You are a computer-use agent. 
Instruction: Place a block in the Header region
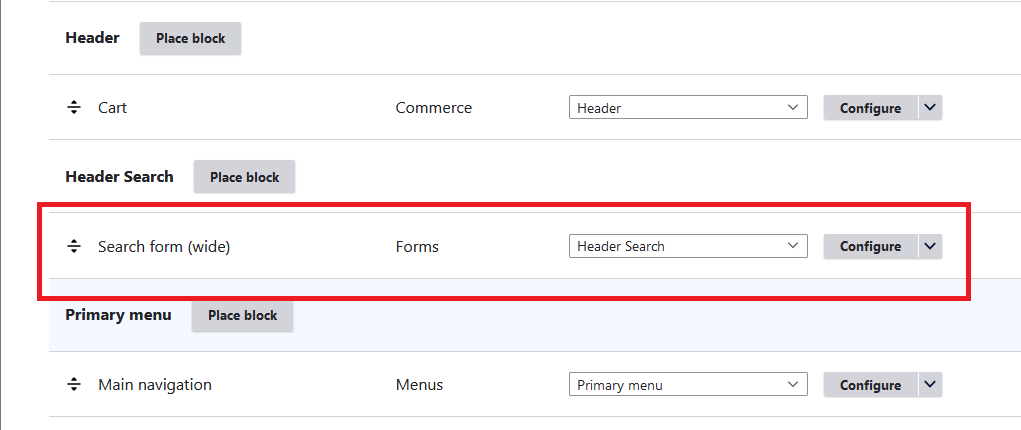190,38
